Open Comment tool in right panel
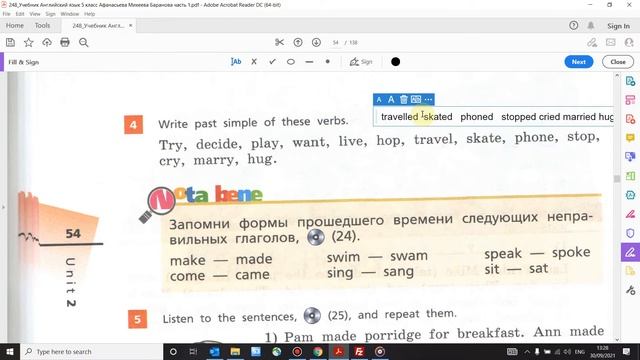 pos(630,138)
